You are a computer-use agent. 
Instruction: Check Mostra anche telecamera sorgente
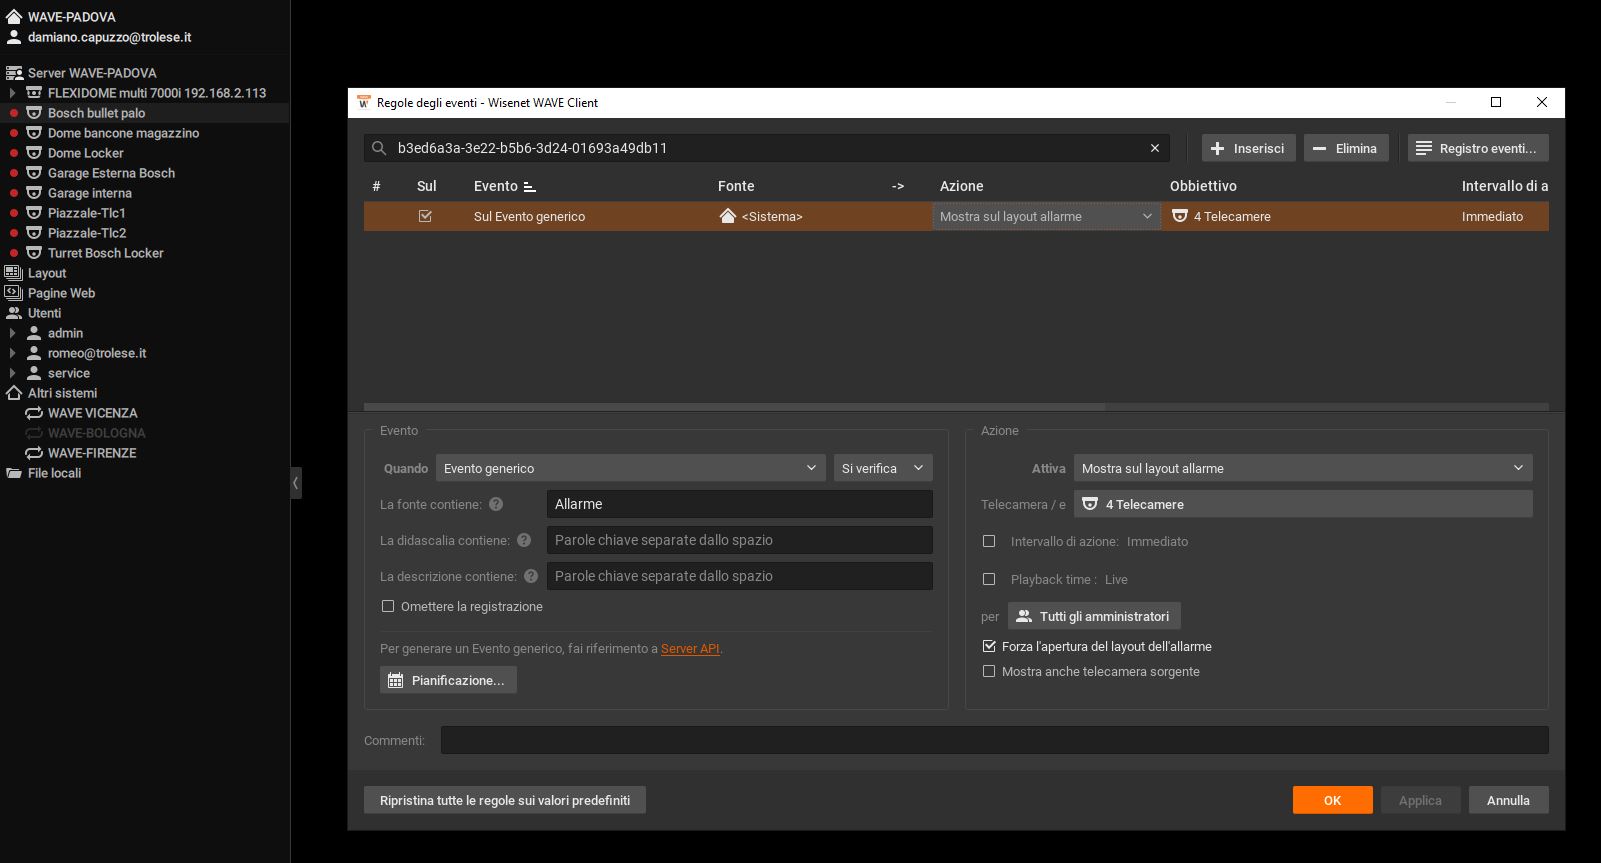[989, 672]
